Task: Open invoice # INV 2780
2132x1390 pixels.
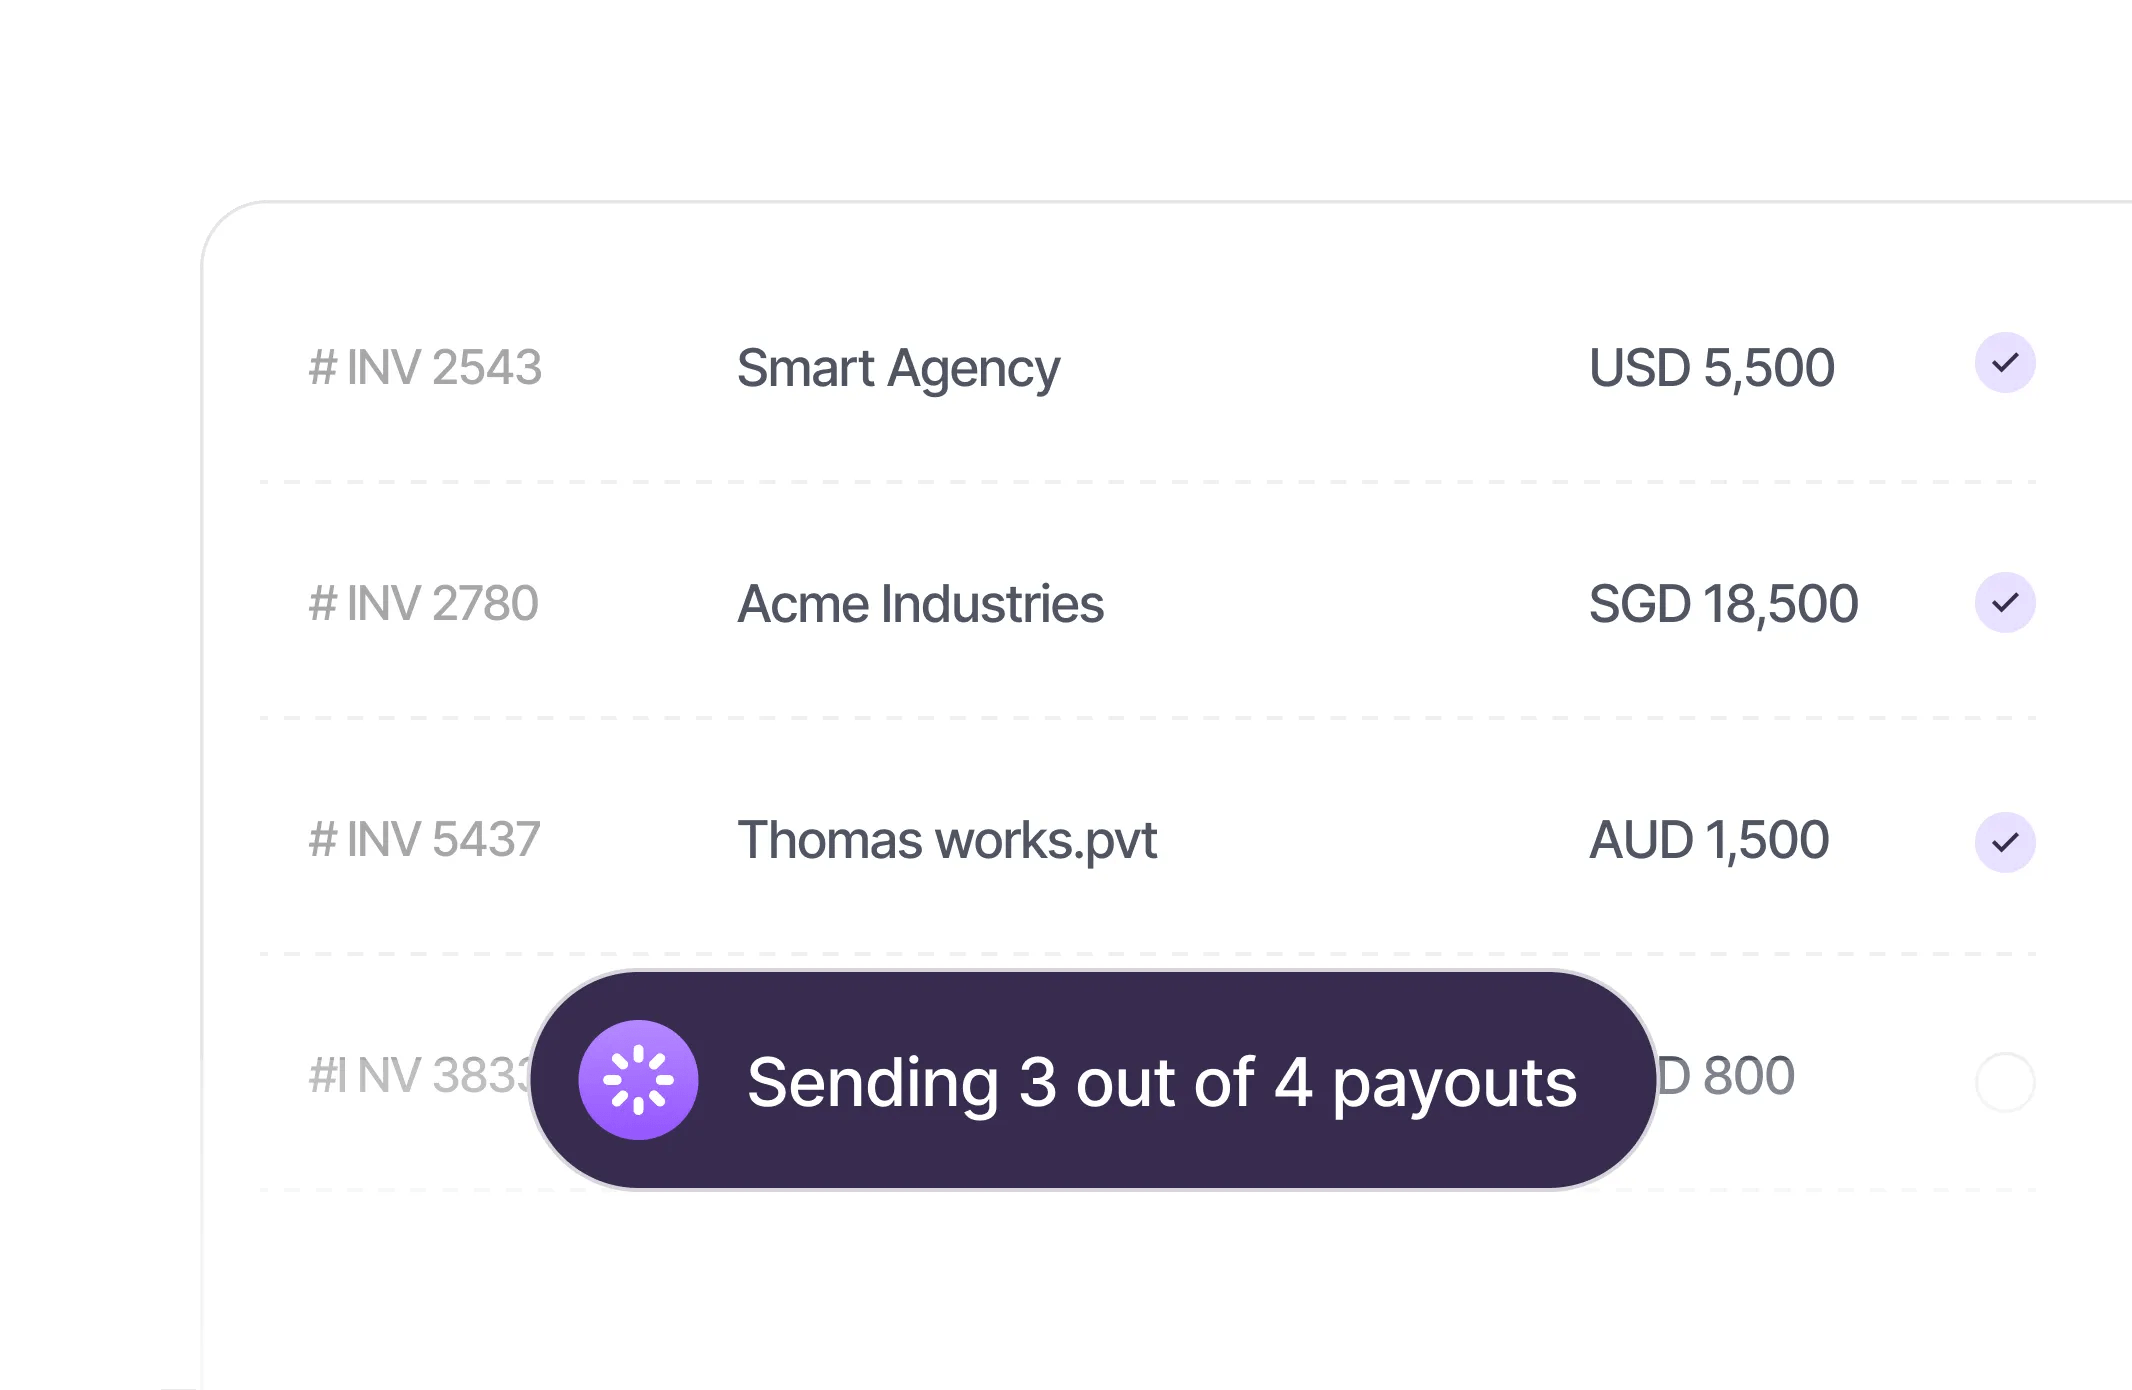Action: tap(423, 603)
